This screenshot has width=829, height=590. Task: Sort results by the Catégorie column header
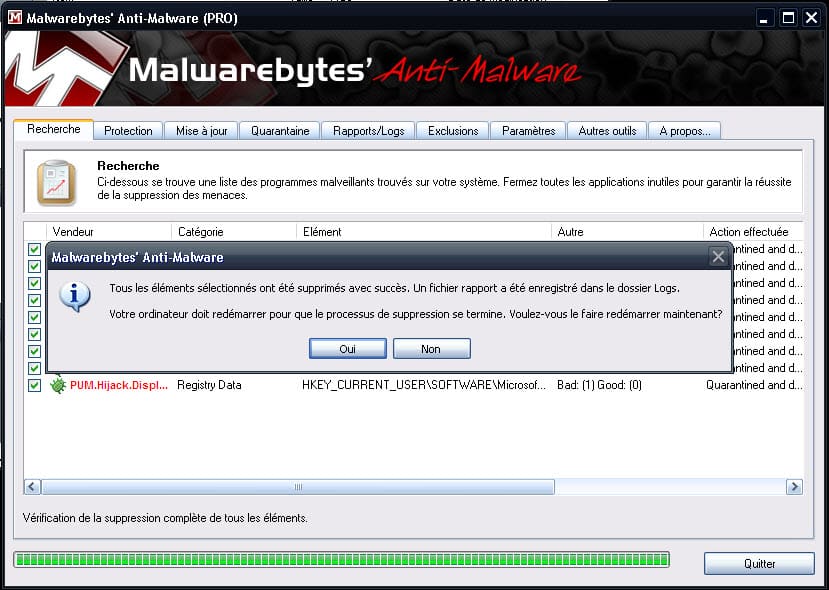coord(234,232)
